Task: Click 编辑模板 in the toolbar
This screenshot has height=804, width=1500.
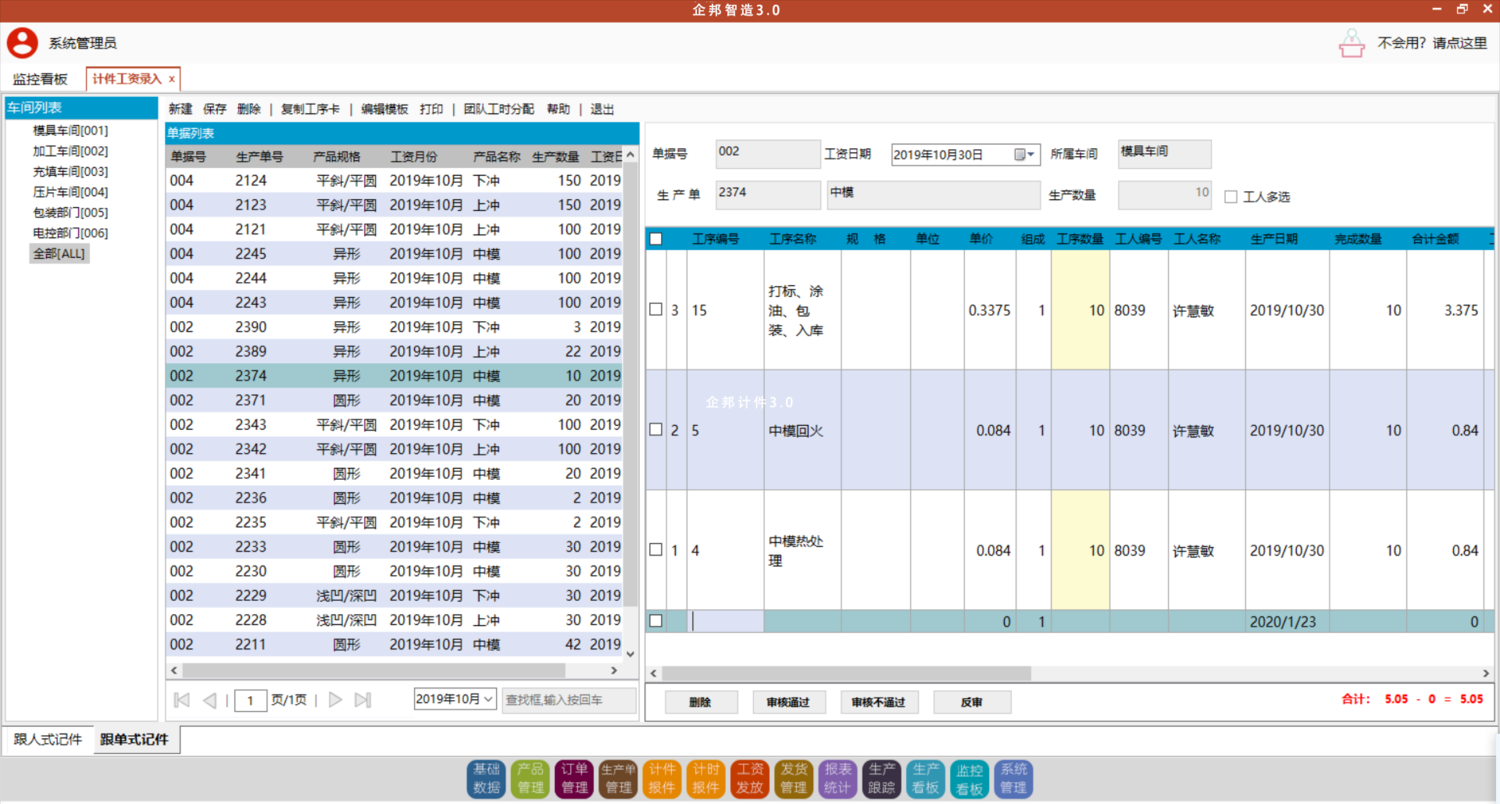Action: pos(385,109)
